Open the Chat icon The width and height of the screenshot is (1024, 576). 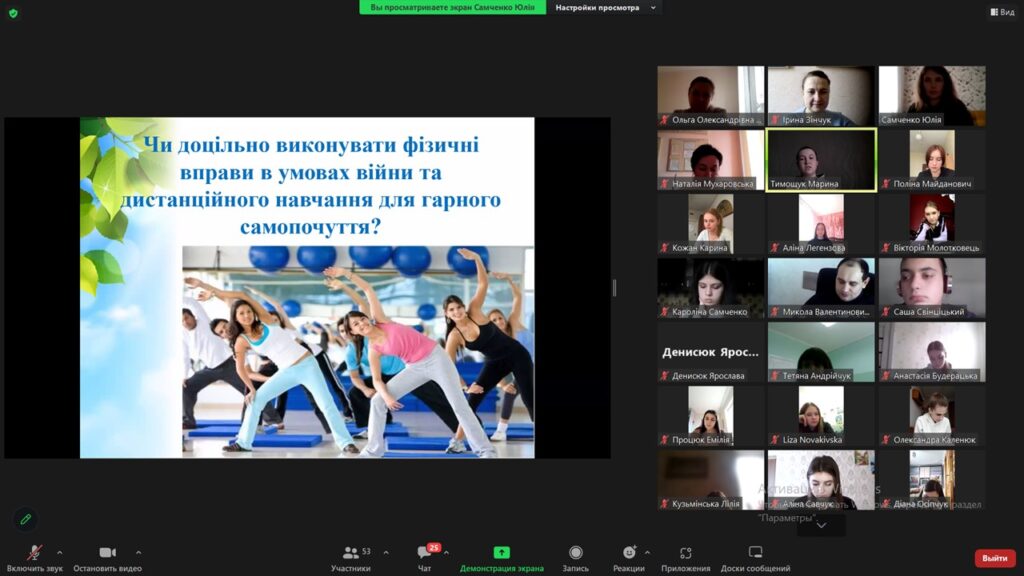point(425,553)
